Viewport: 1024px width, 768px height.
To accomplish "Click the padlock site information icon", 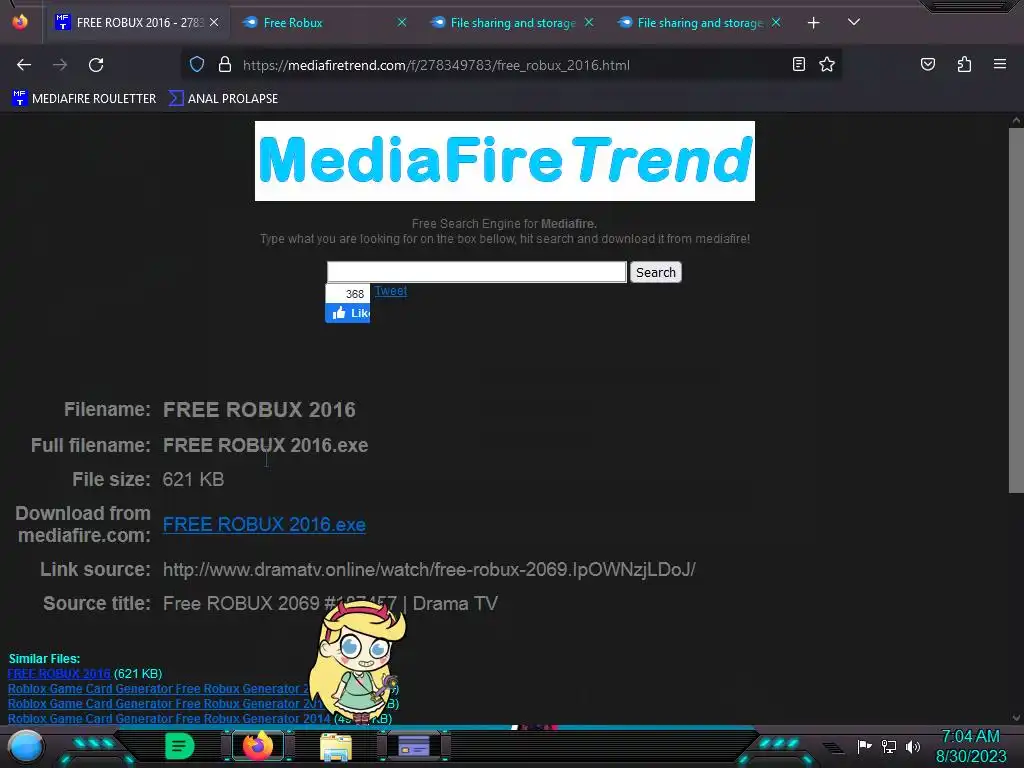I will 225,65.
